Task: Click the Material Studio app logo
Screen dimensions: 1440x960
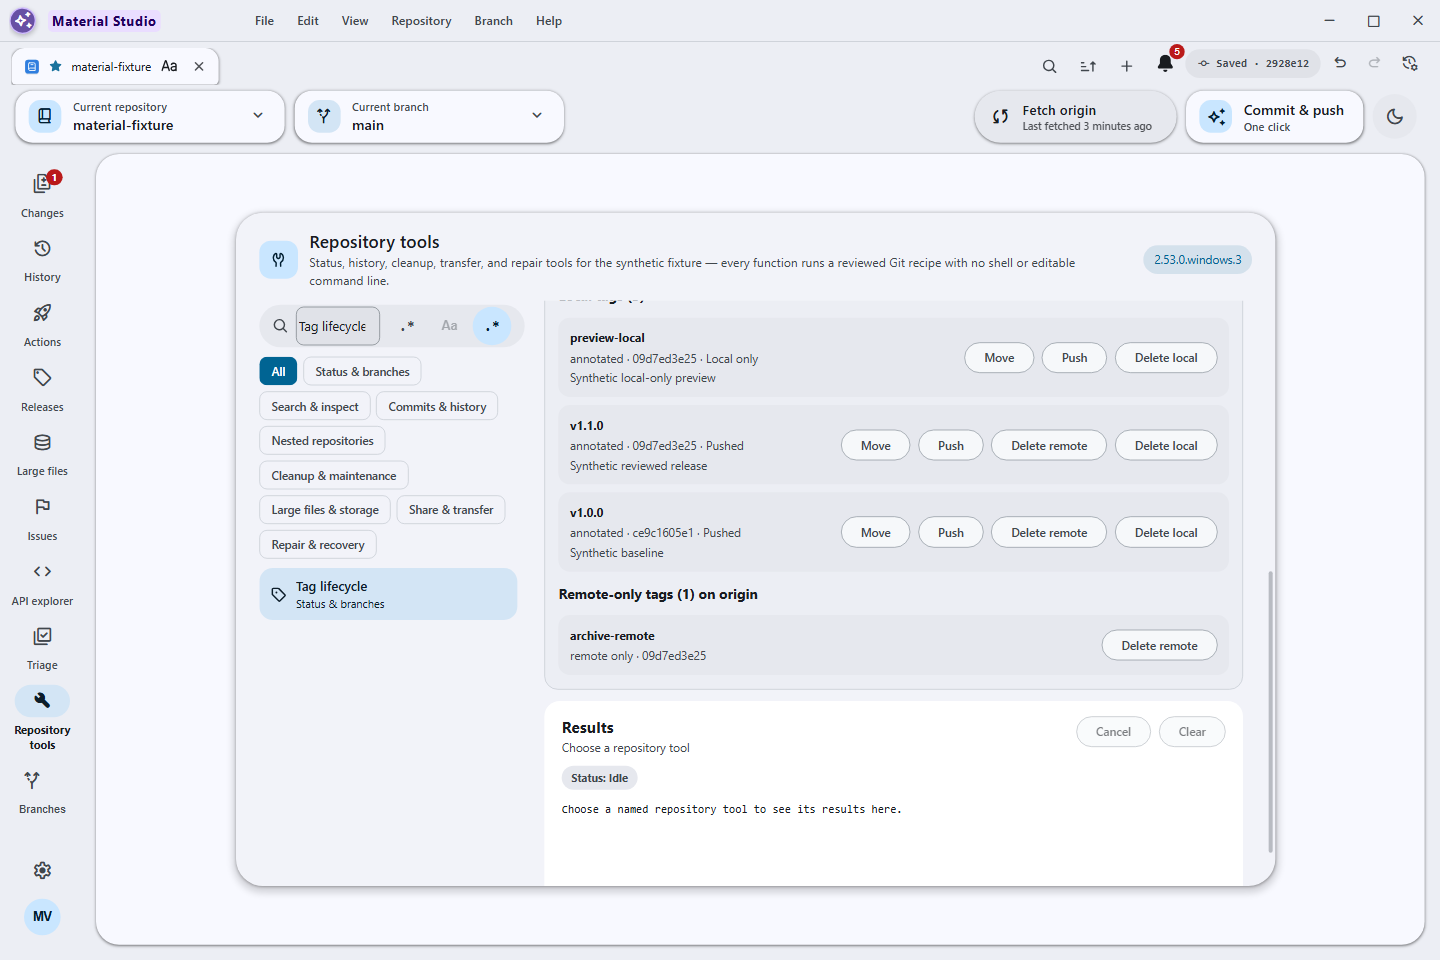Action: [23, 20]
